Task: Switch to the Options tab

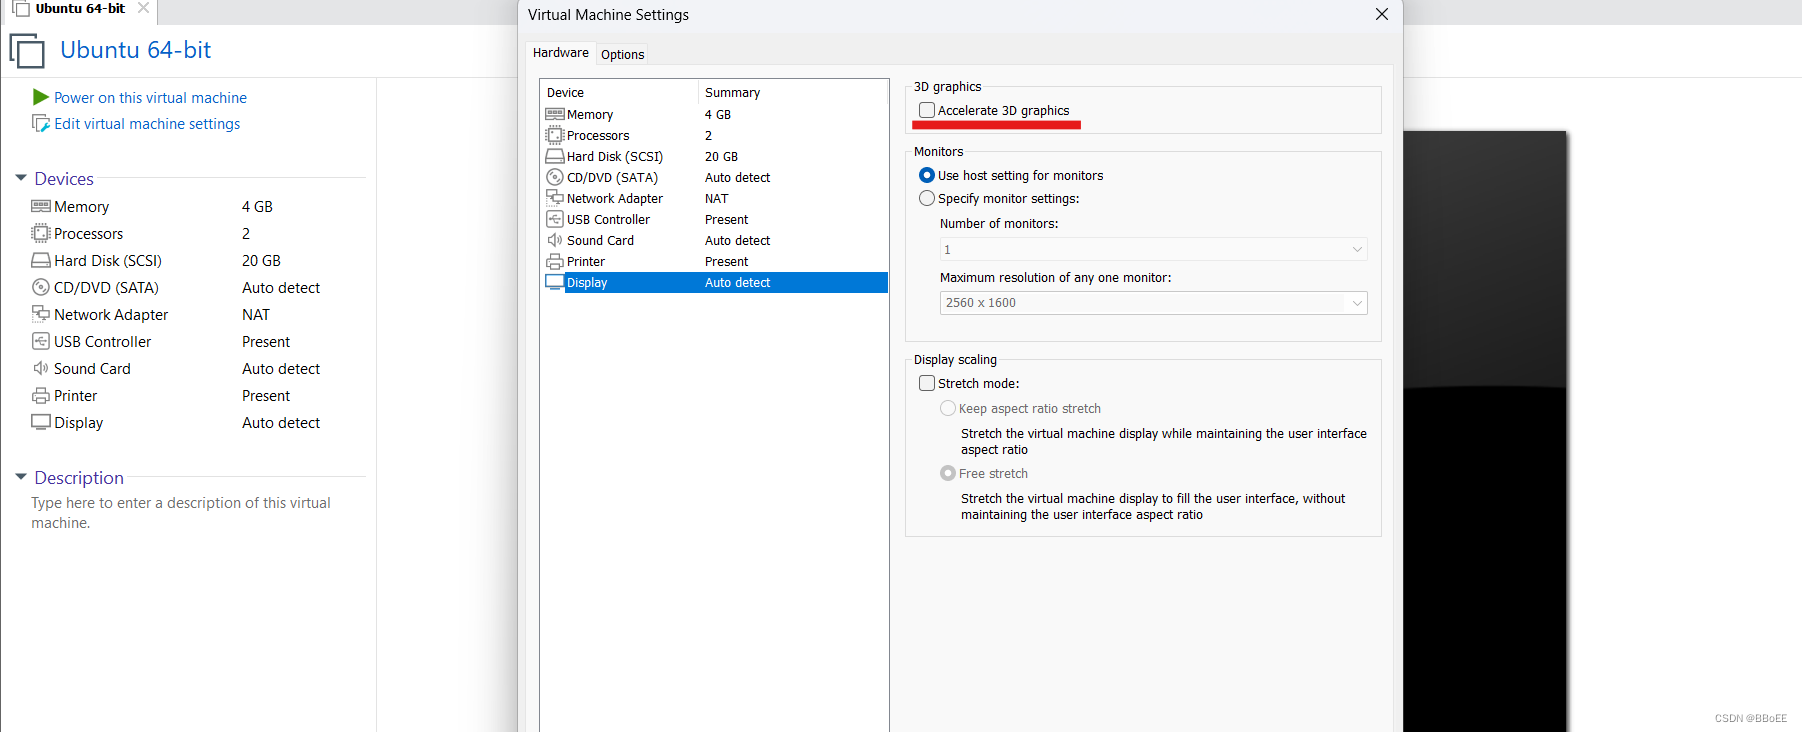Action: pos(623,54)
